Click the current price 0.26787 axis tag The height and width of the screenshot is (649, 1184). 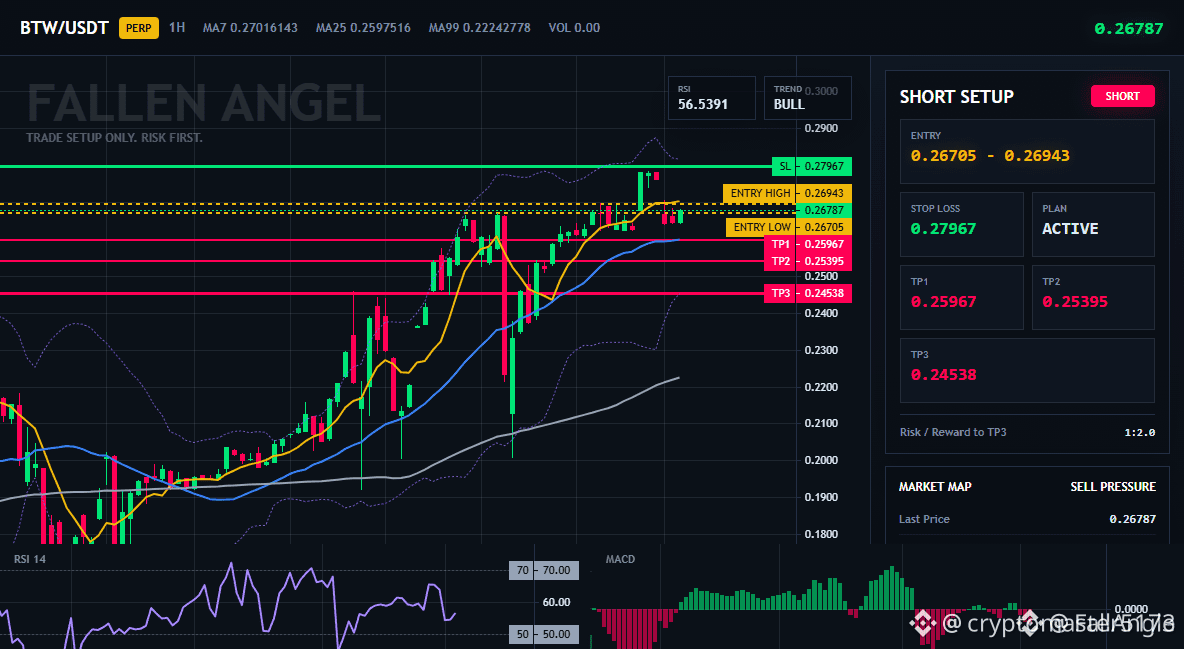pyautogui.click(x=825, y=210)
